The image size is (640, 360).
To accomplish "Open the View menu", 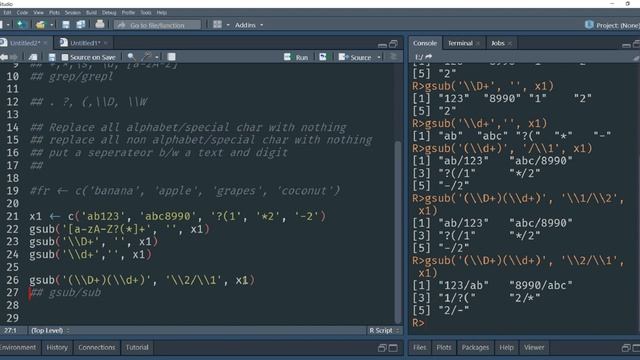I will pos(38,13).
